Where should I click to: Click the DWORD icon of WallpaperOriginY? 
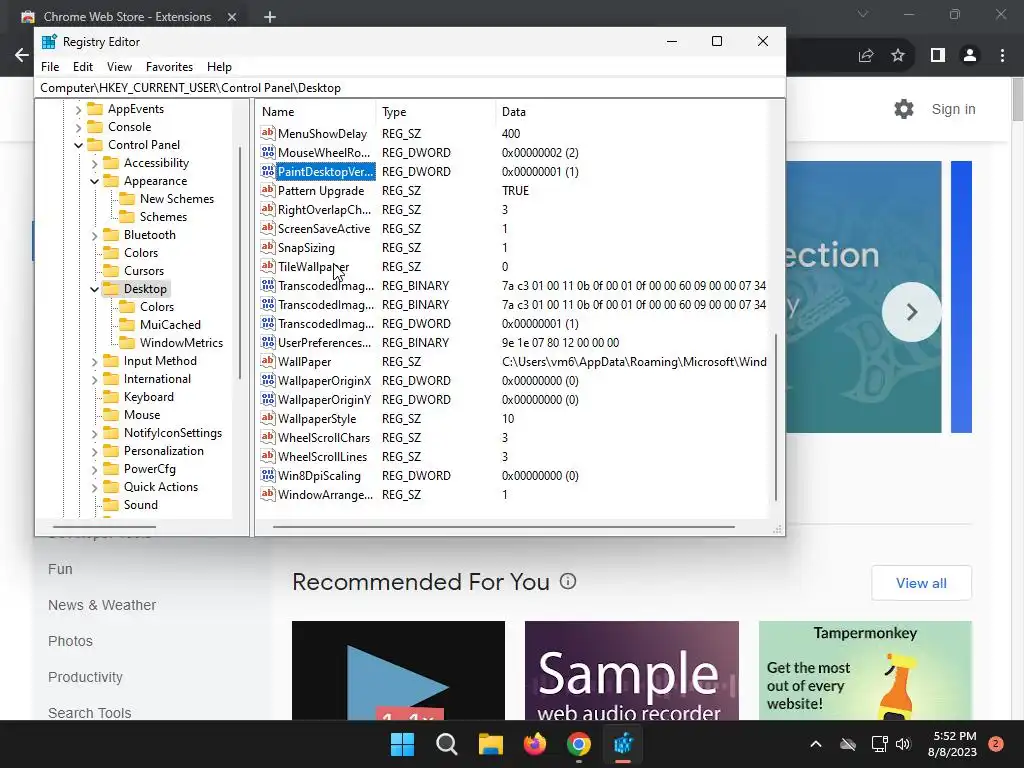pos(268,399)
